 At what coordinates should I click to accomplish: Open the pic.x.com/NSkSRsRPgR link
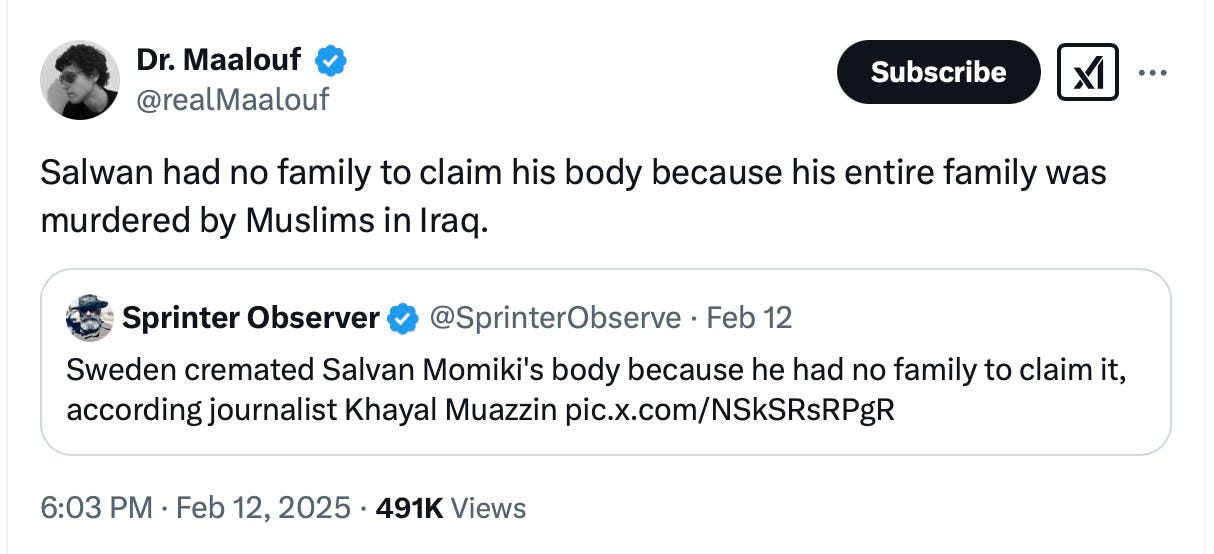(x=730, y=410)
